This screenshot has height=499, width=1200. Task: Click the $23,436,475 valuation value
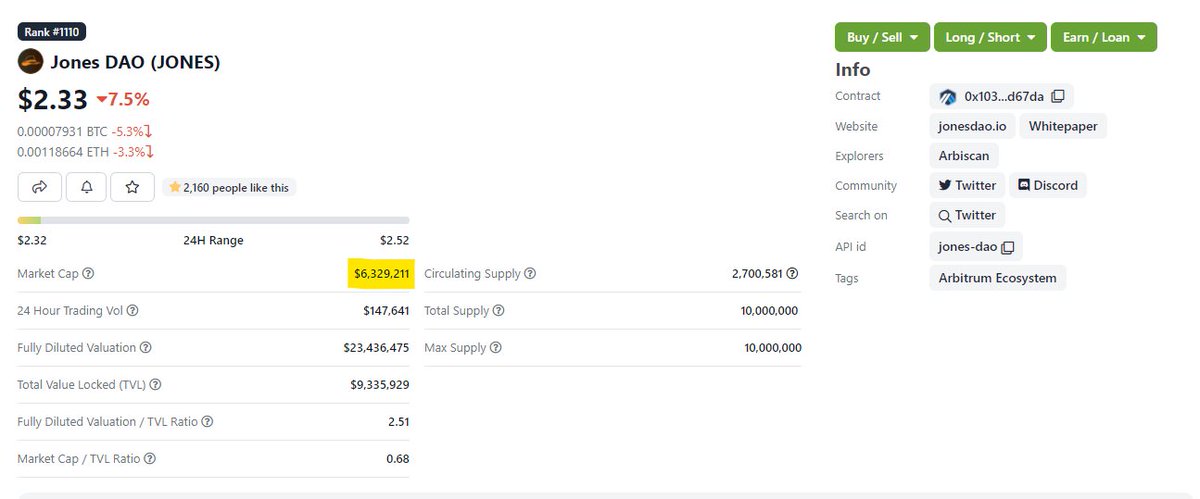pyautogui.click(x=376, y=348)
